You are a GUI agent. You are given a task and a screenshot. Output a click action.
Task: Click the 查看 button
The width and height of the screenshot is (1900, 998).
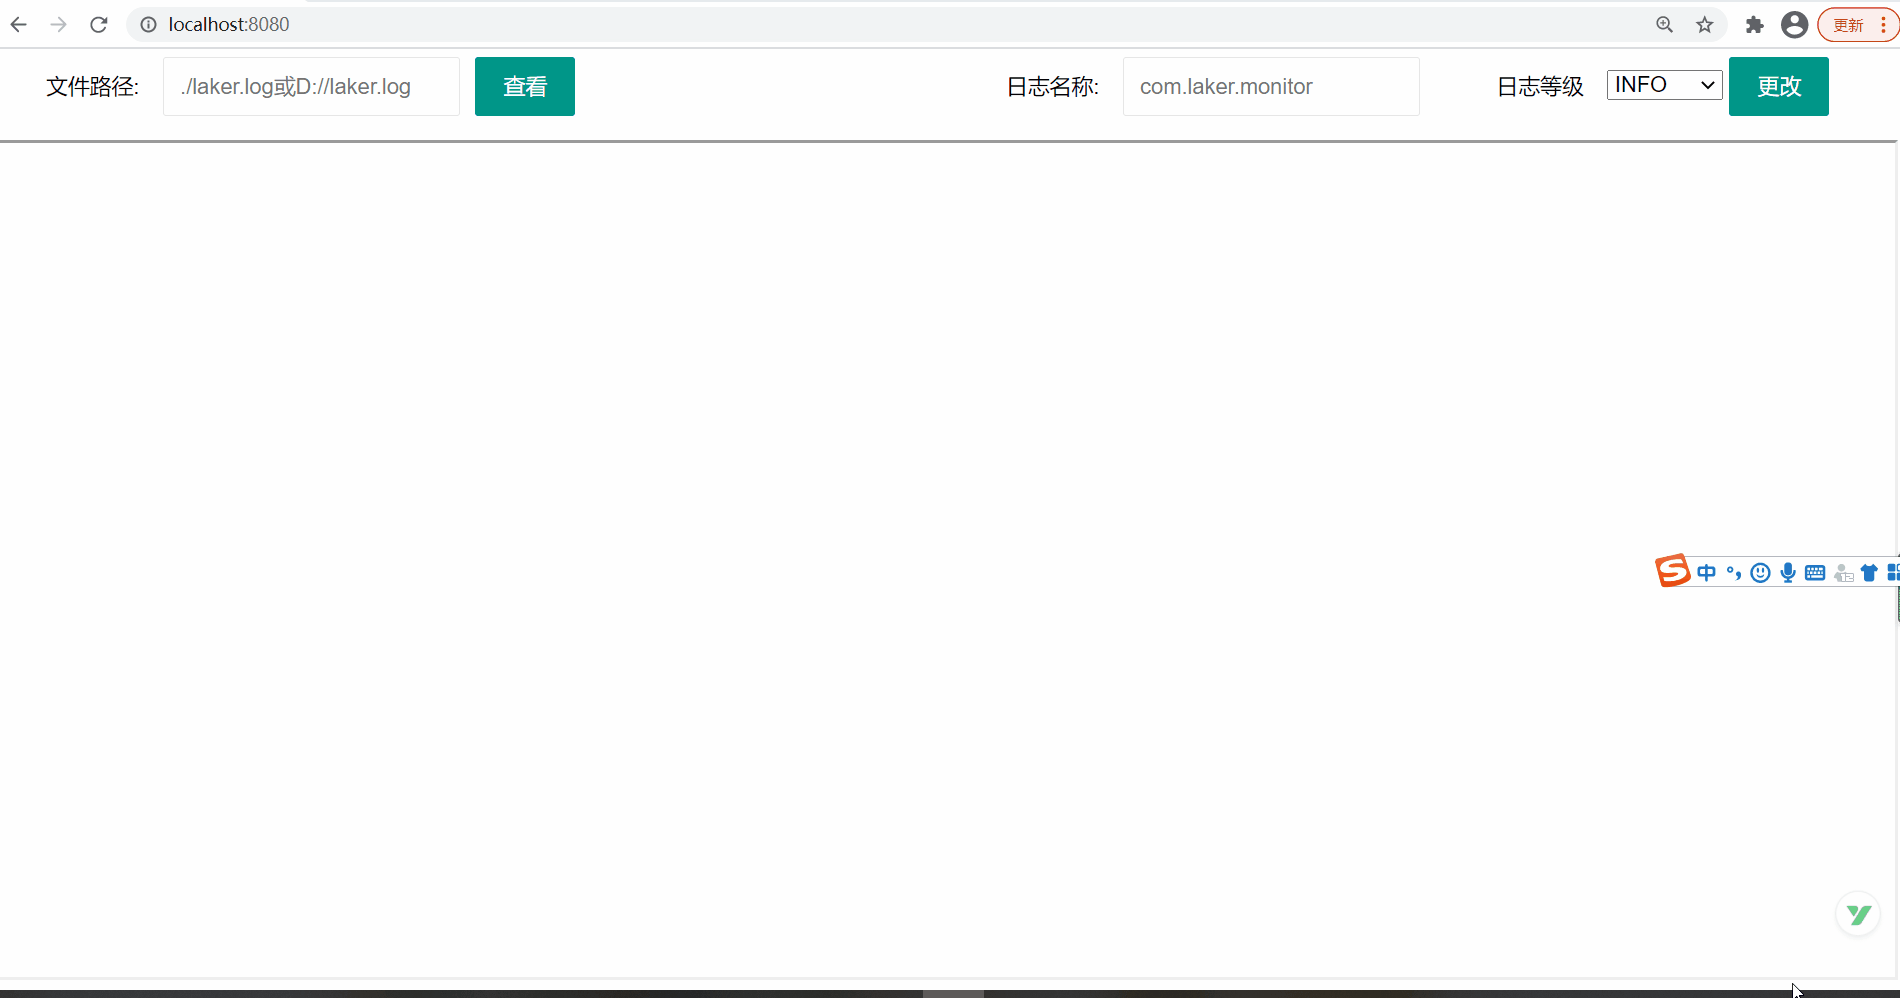(525, 86)
